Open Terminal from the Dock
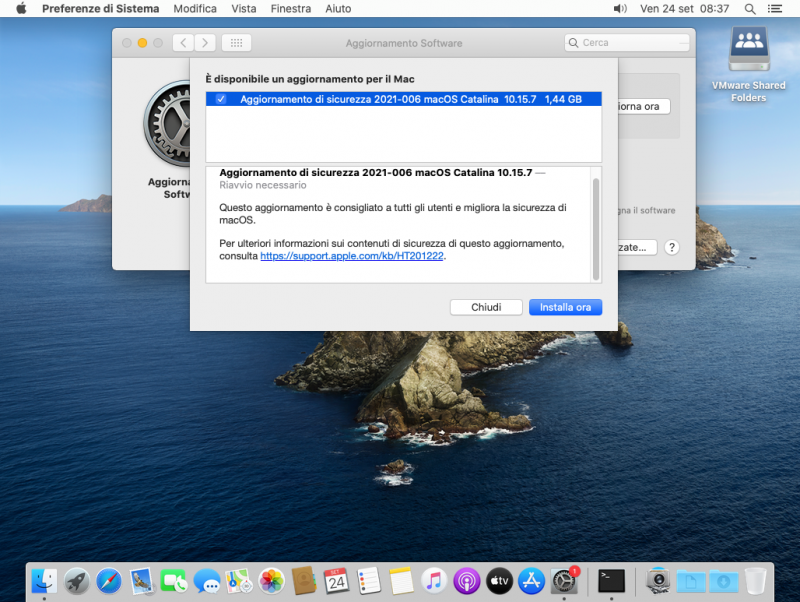The image size is (800, 602). click(x=611, y=581)
